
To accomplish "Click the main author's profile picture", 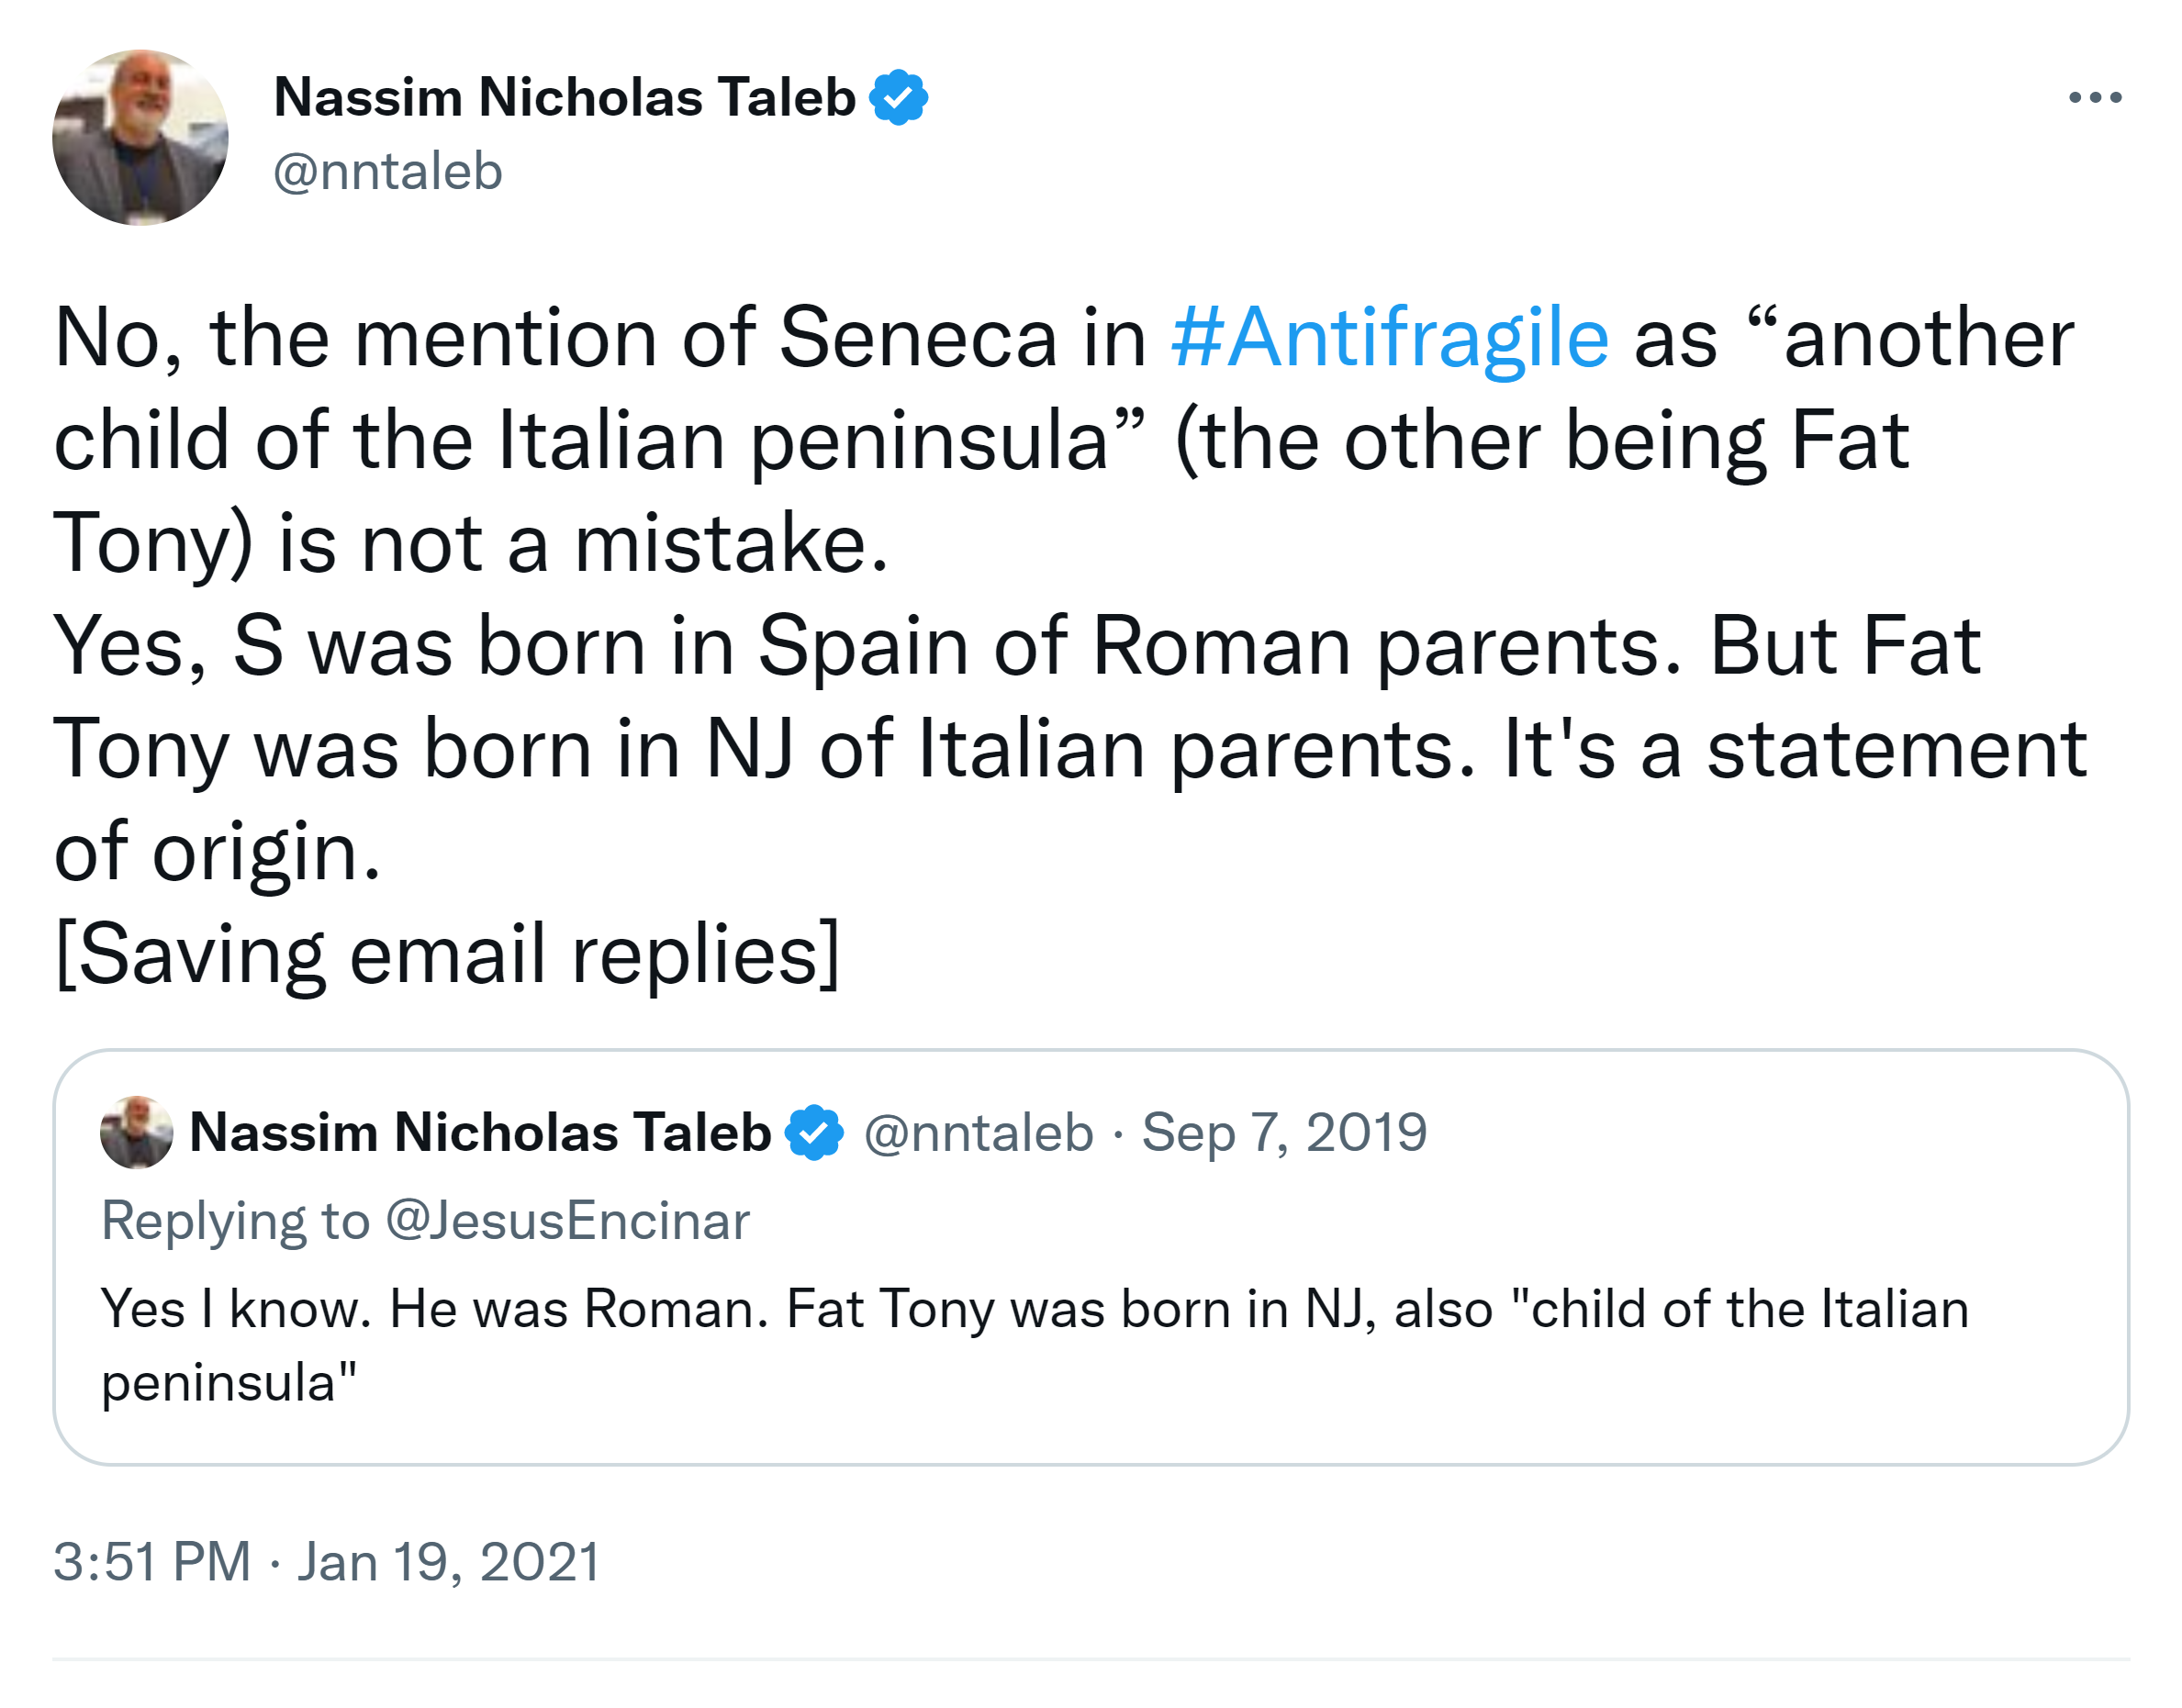I will pyautogui.click(x=140, y=138).
